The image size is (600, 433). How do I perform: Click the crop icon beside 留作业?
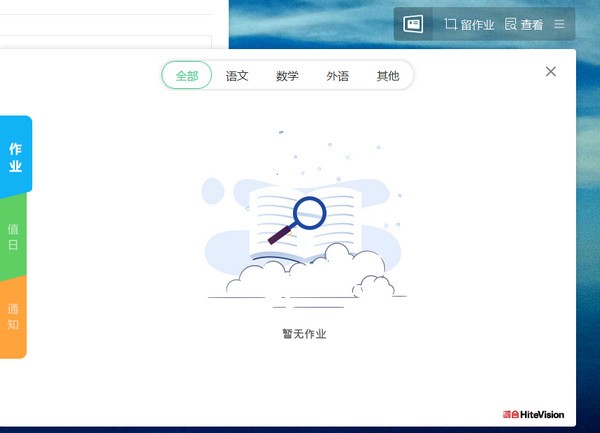[x=450, y=24]
